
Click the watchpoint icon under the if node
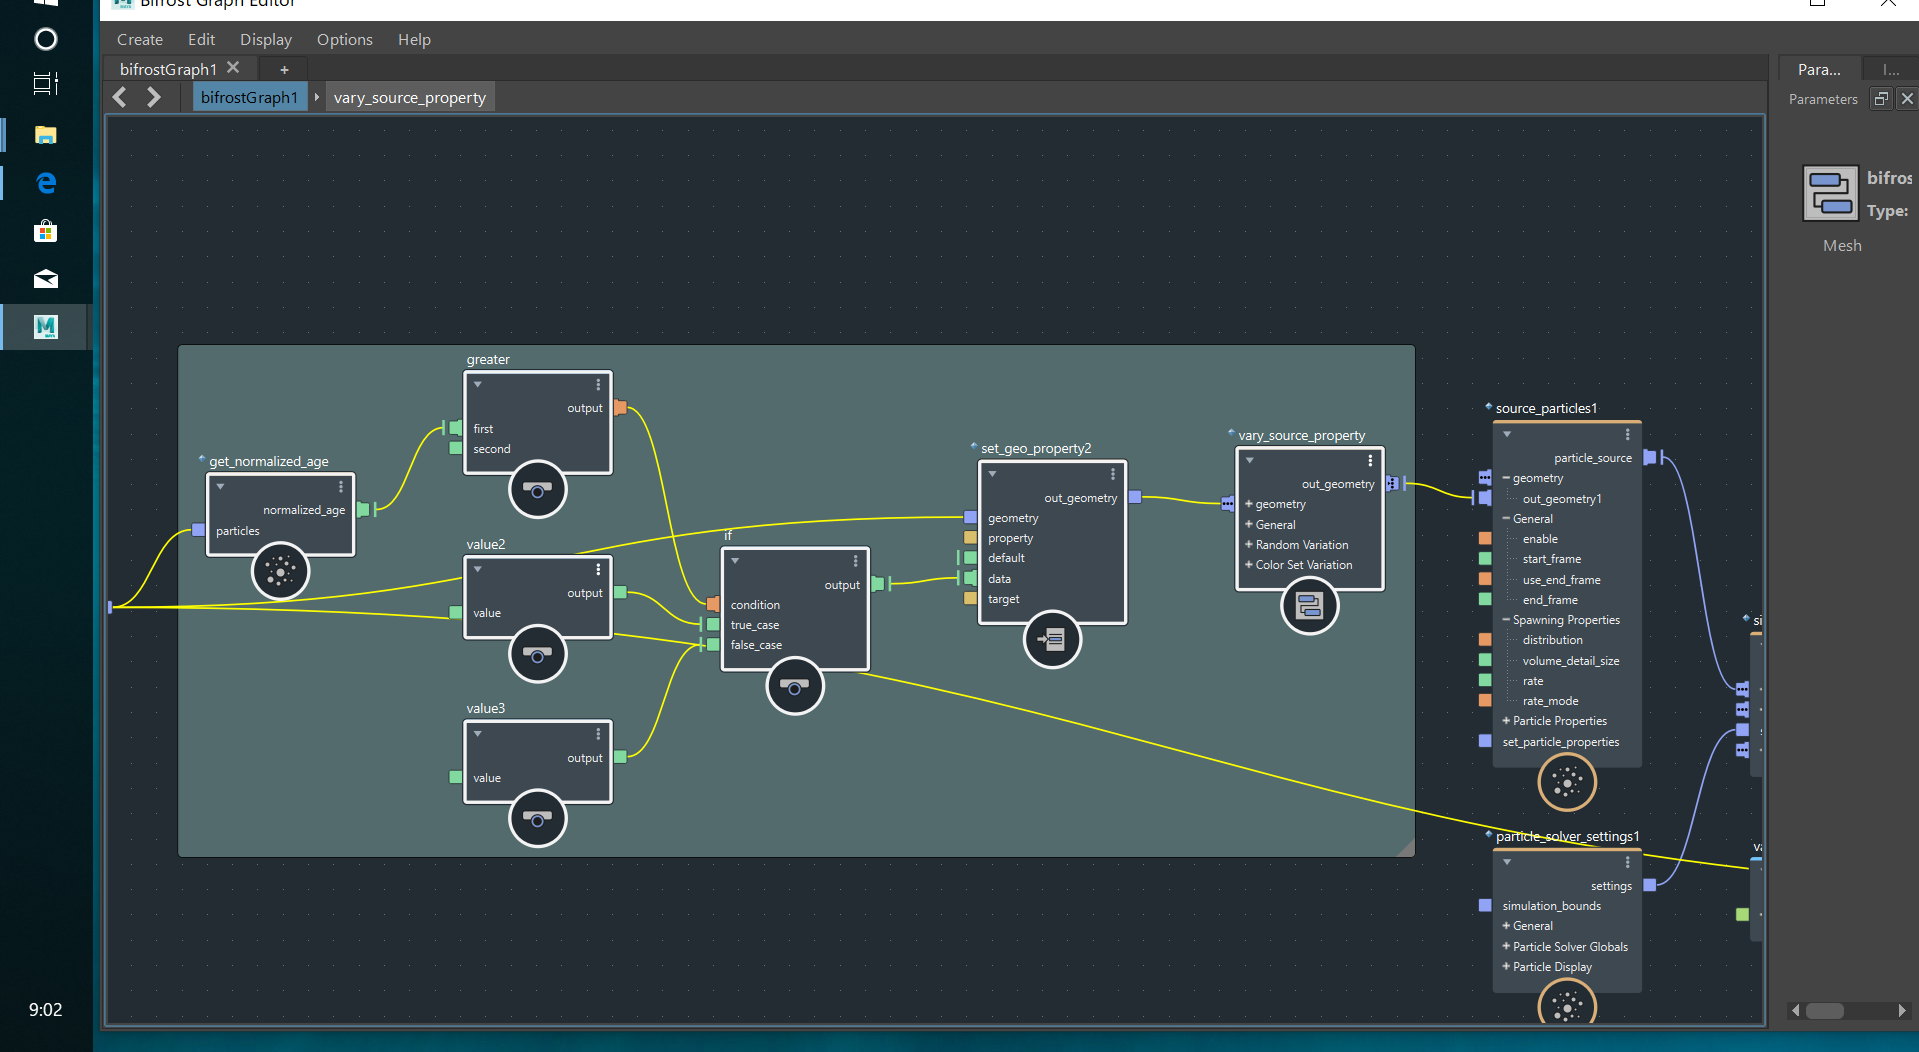[x=794, y=686]
